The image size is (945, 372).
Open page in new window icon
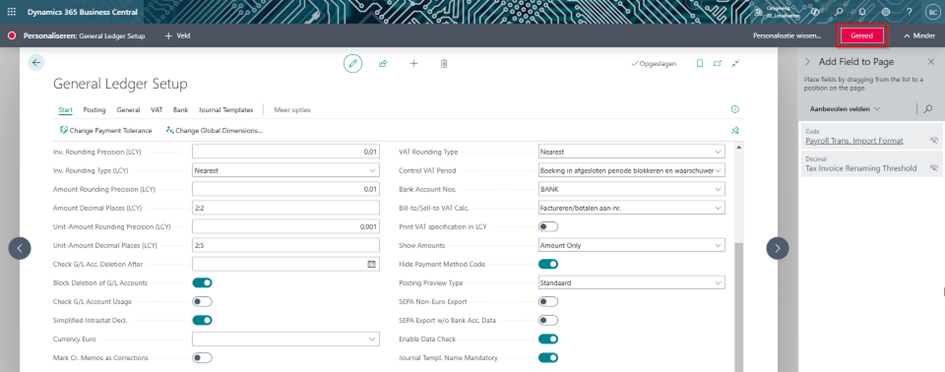click(717, 63)
